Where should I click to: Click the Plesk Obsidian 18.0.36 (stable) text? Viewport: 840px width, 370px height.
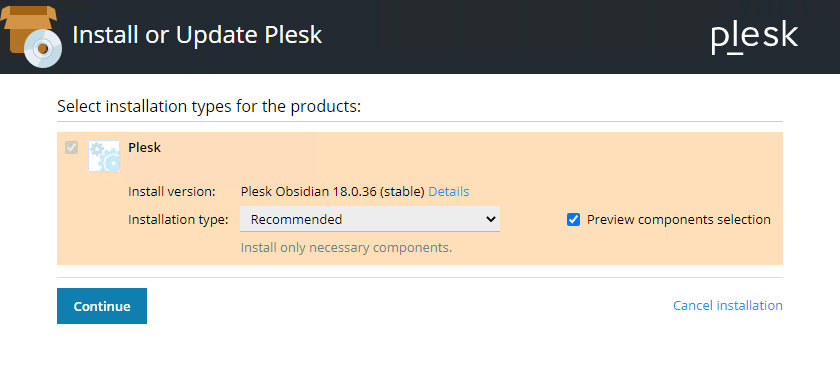click(333, 191)
